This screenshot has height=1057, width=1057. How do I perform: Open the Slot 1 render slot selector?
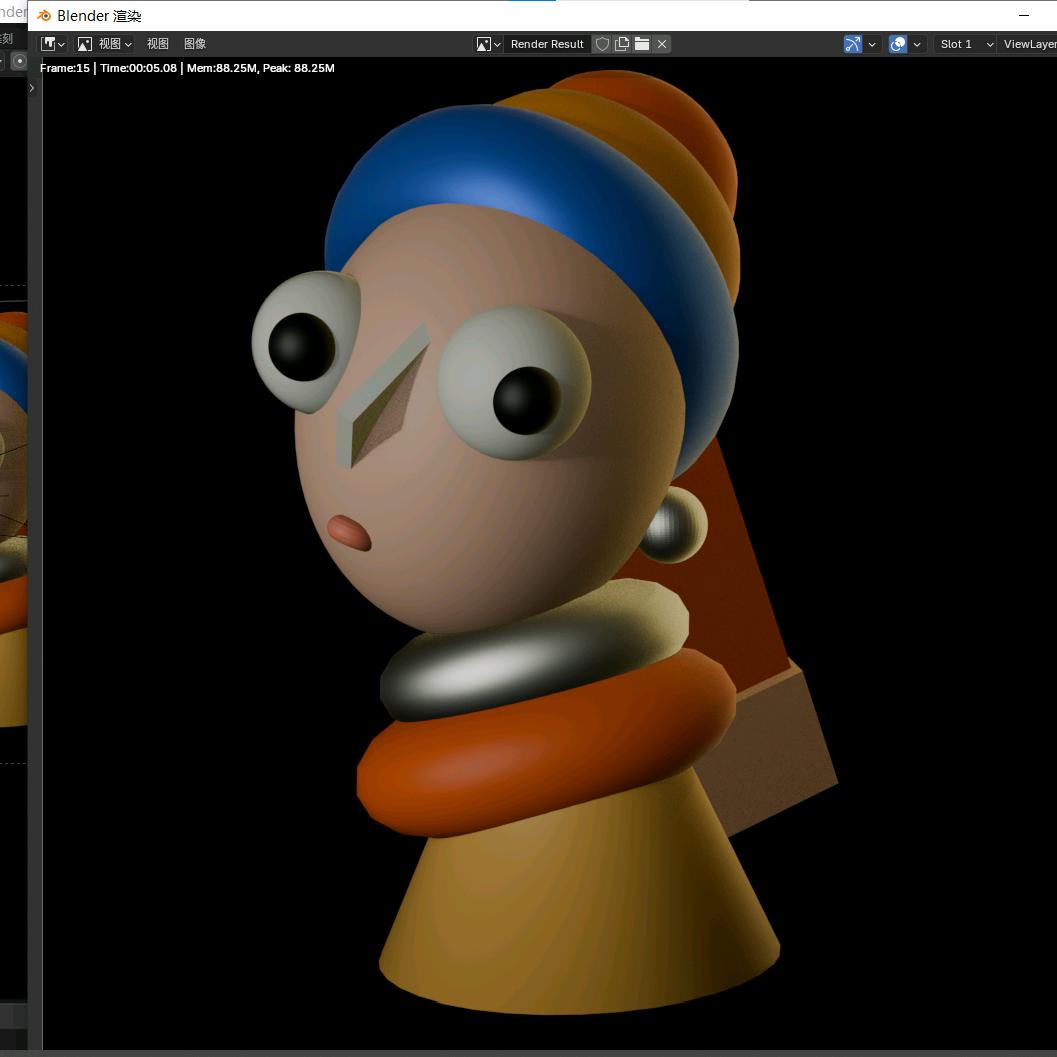pyautogui.click(x=965, y=44)
